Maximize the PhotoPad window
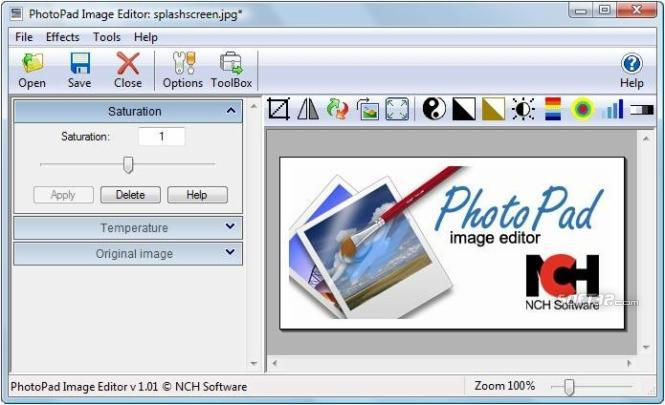The width and height of the screenshot is (665, 405). (605, 10)
